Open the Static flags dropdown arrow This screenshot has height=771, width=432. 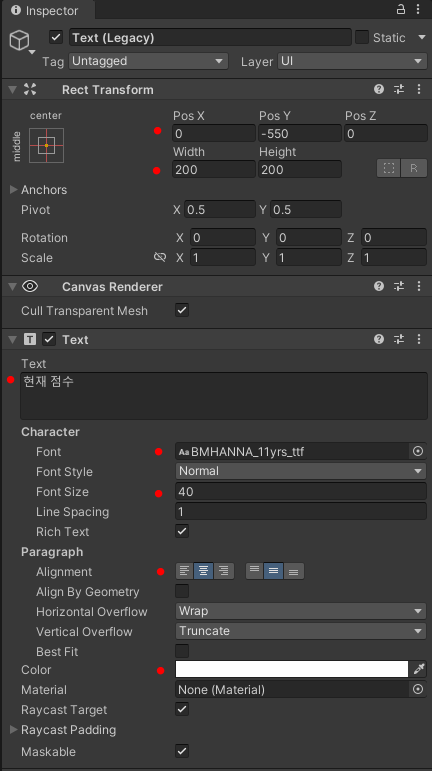(x=422, y=37)
